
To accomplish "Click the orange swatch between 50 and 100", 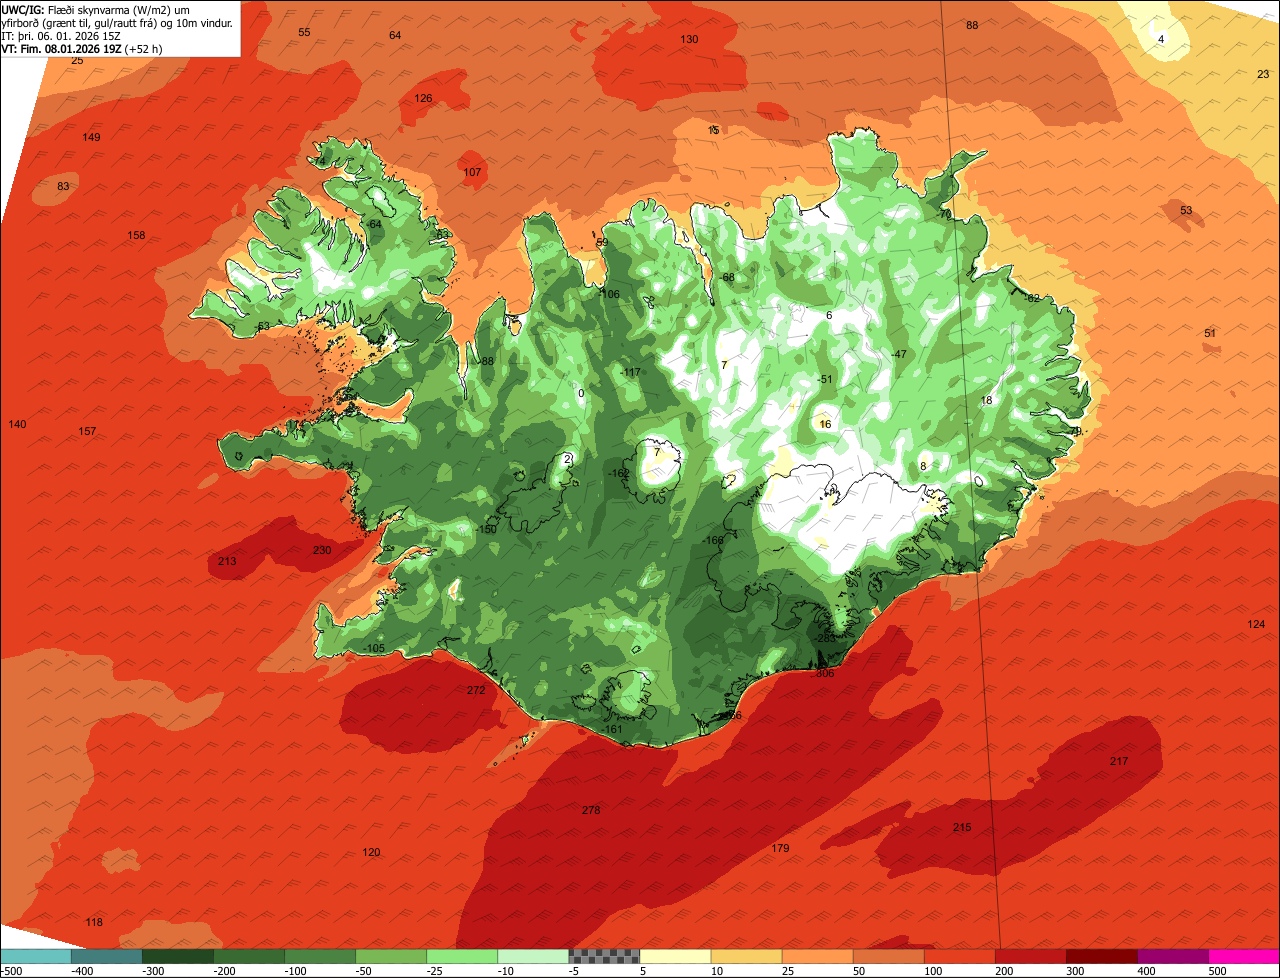I will 887,956.
